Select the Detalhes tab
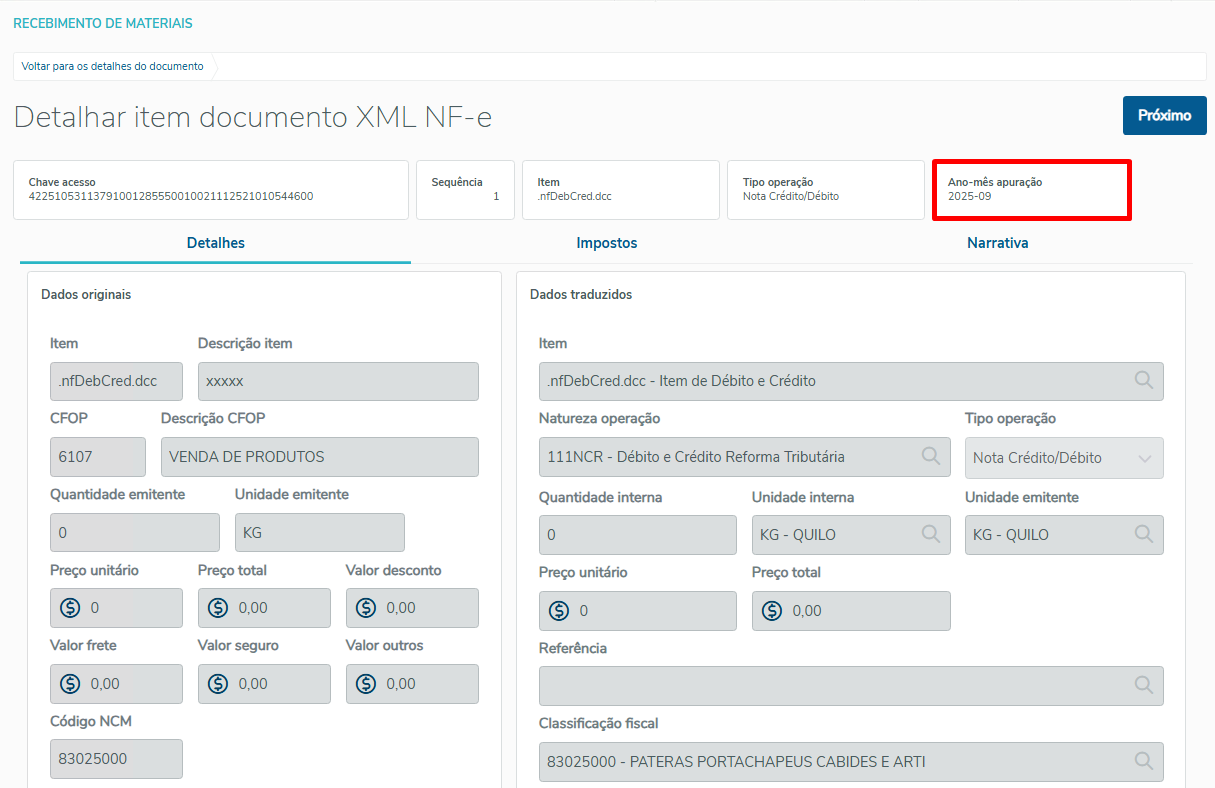 pyautogui.click(x=216, y=243)
